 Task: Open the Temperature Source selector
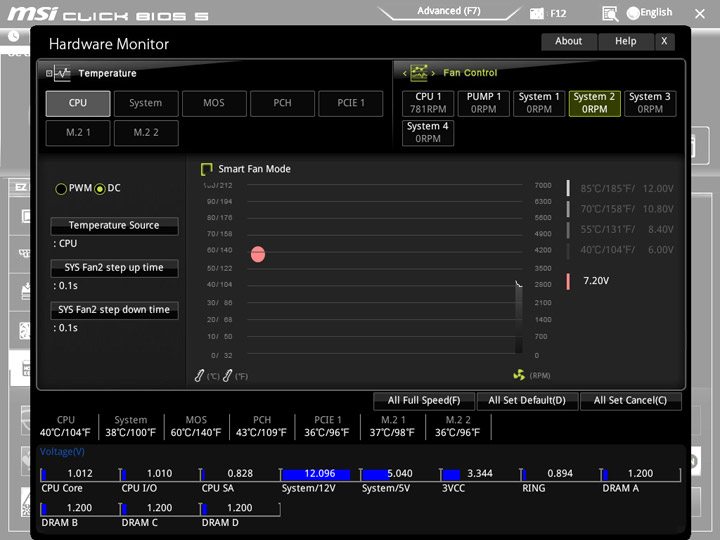click(114, 226)
